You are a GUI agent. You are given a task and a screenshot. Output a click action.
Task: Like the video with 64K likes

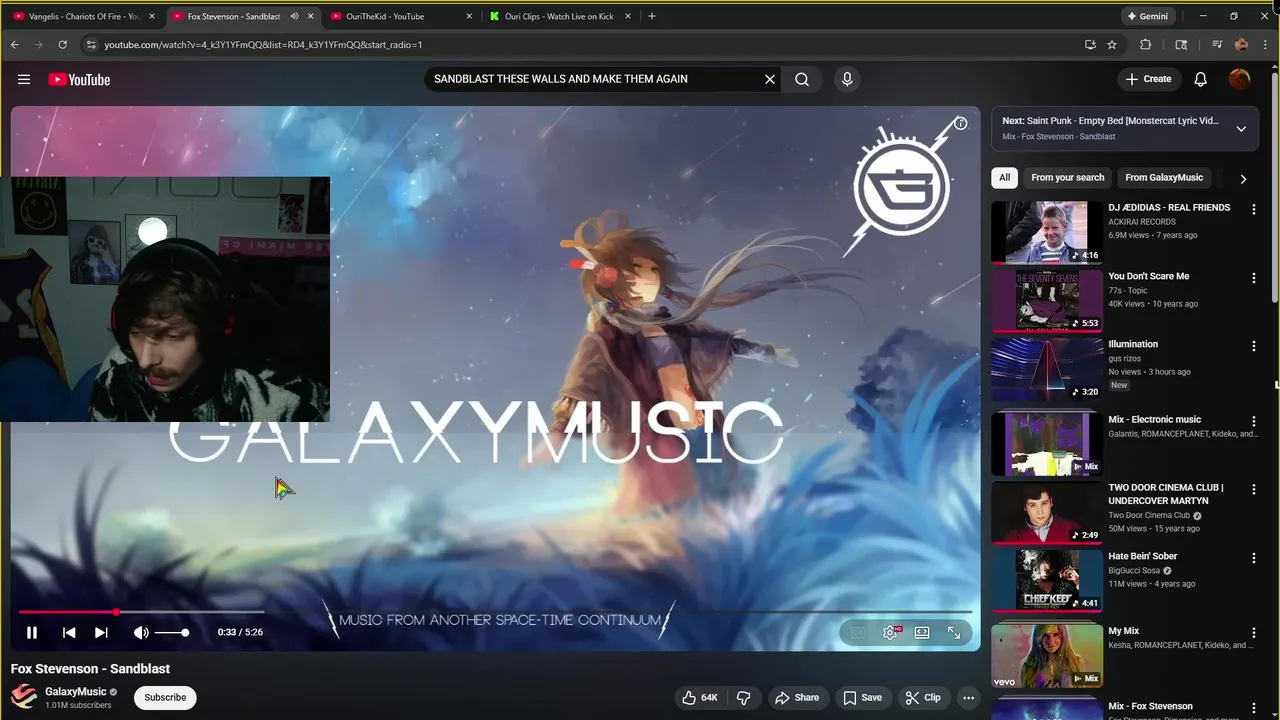point(700,697)
